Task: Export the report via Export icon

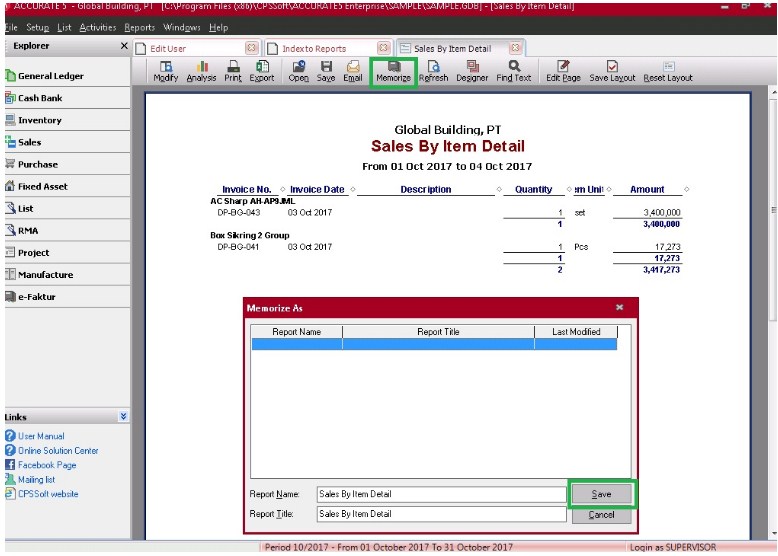Action: [x=261, y=71]
